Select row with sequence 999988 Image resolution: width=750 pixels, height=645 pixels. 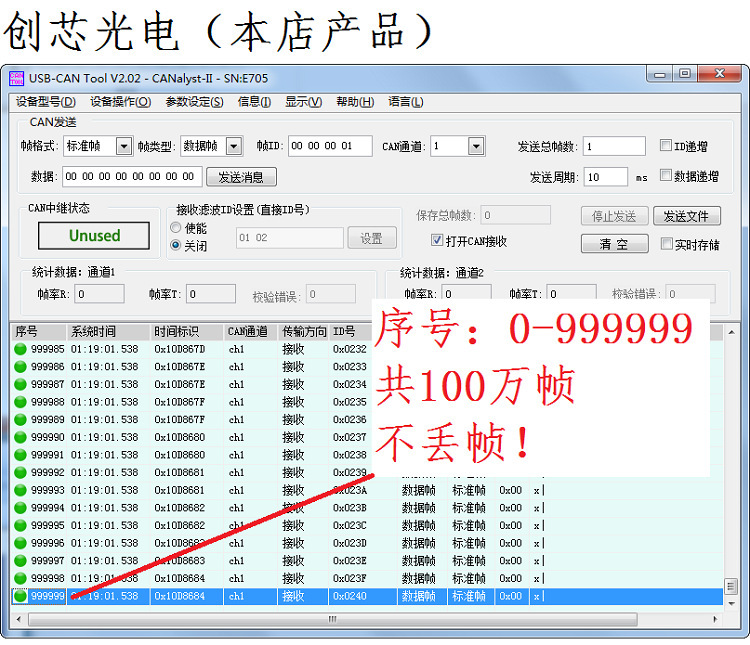(367, 402)
